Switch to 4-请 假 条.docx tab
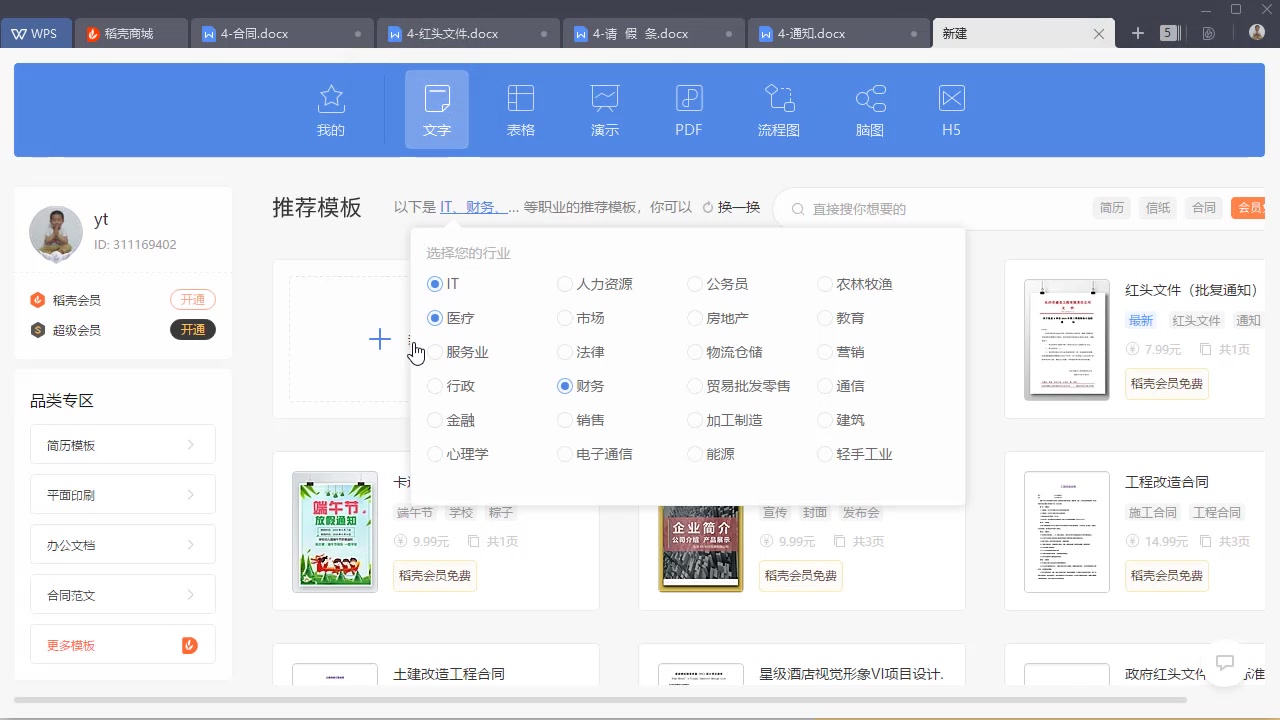 coord(653,33)
